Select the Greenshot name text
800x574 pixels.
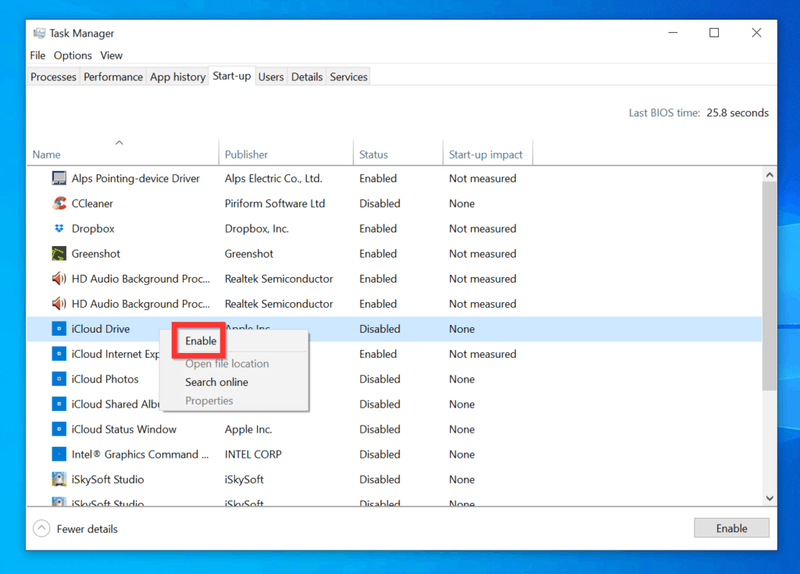tap(95, 254)
